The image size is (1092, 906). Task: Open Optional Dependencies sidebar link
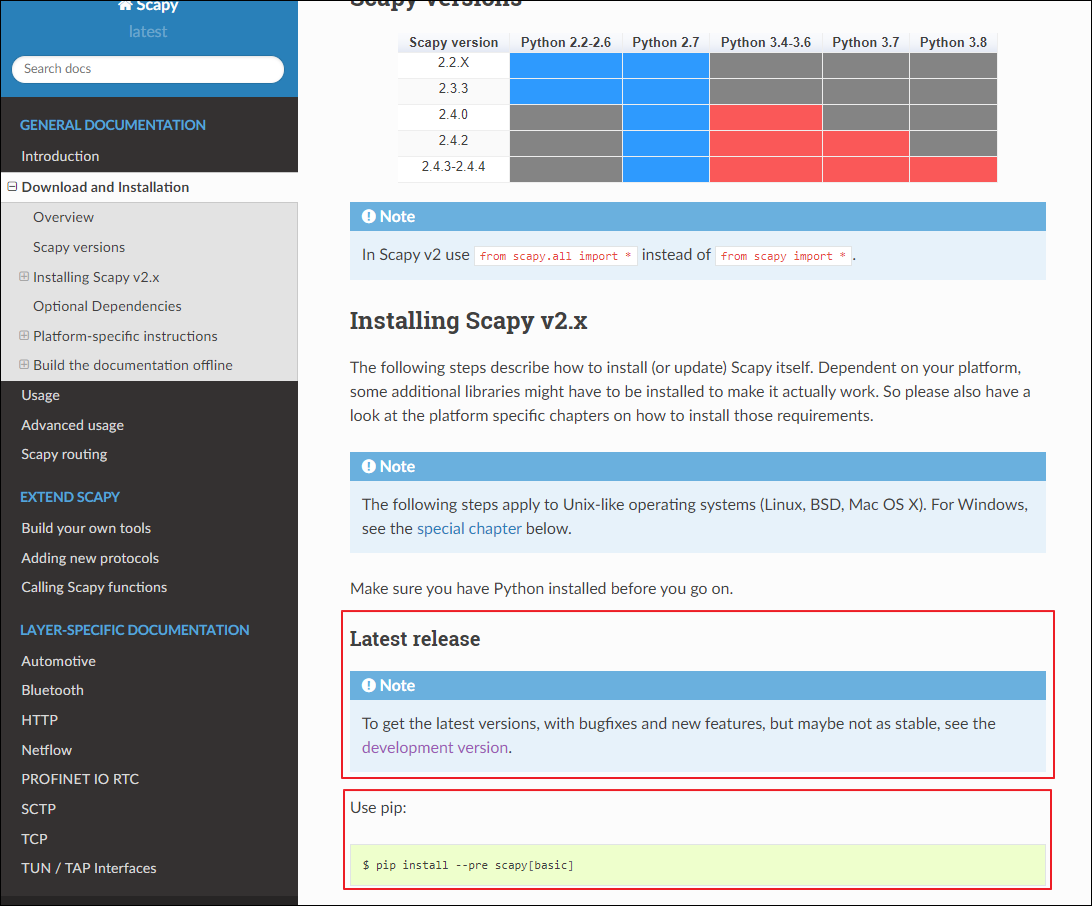pyautogui.click(x=107, y=306)
